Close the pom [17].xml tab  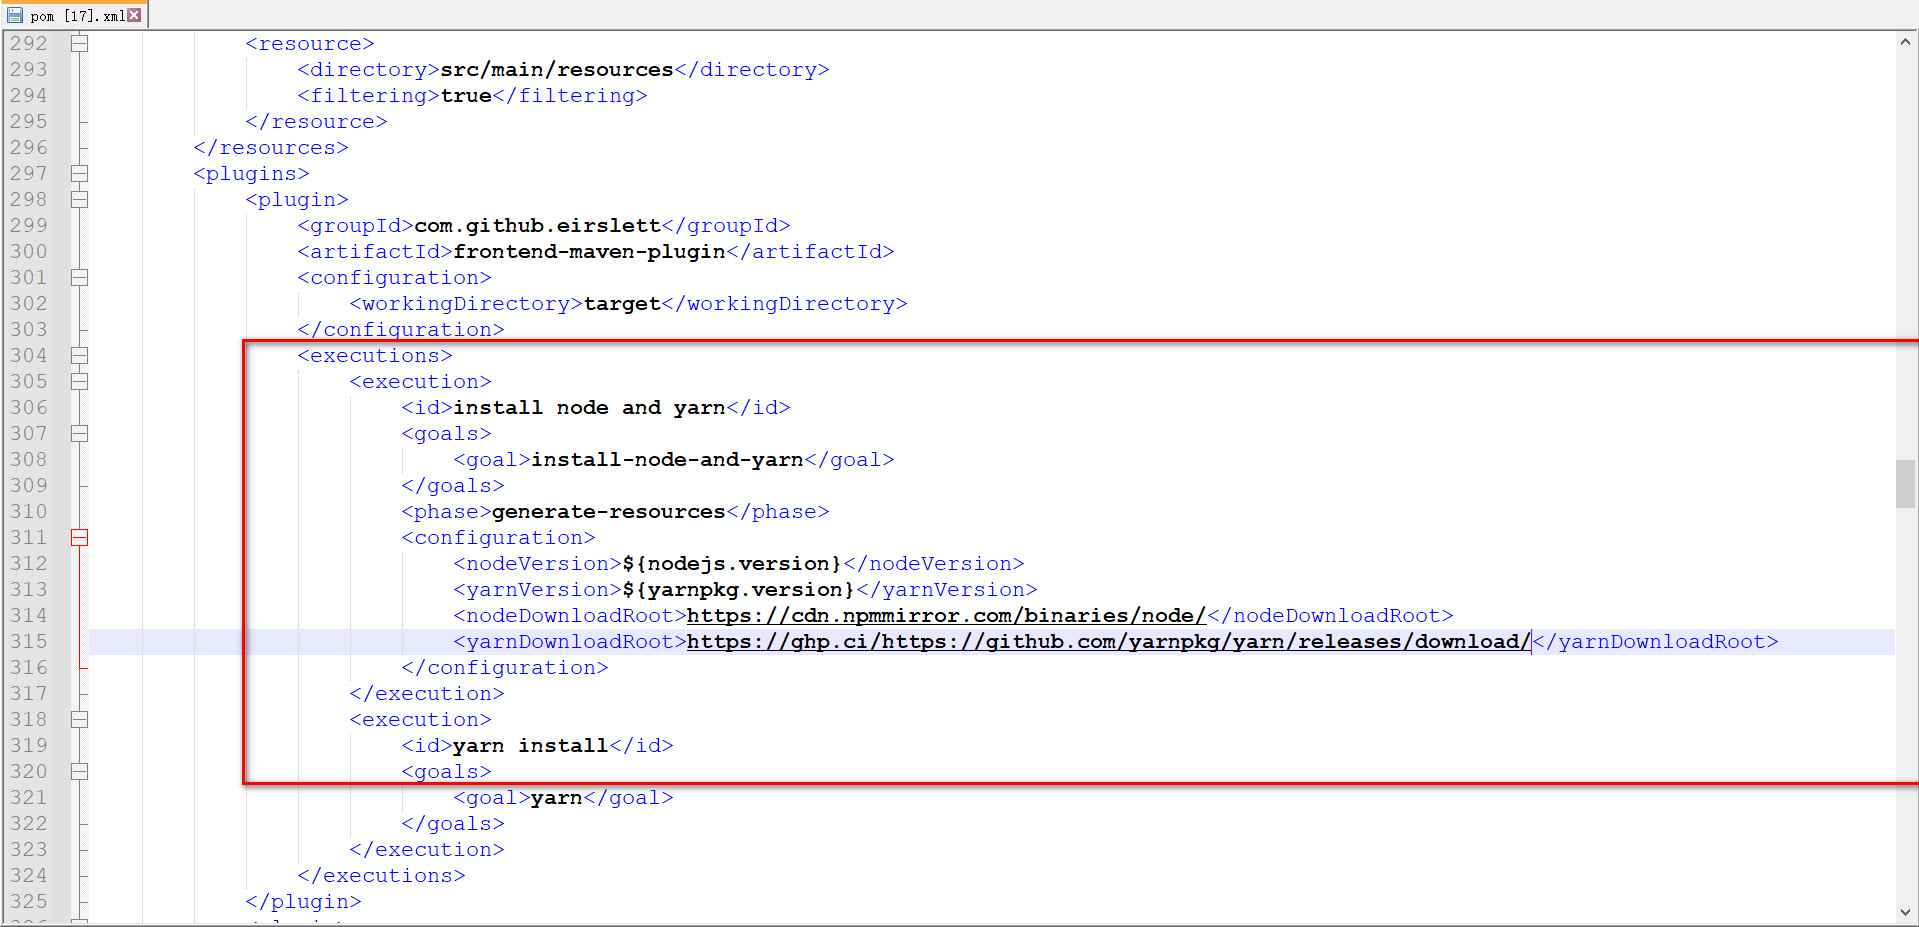pos(134,15)
